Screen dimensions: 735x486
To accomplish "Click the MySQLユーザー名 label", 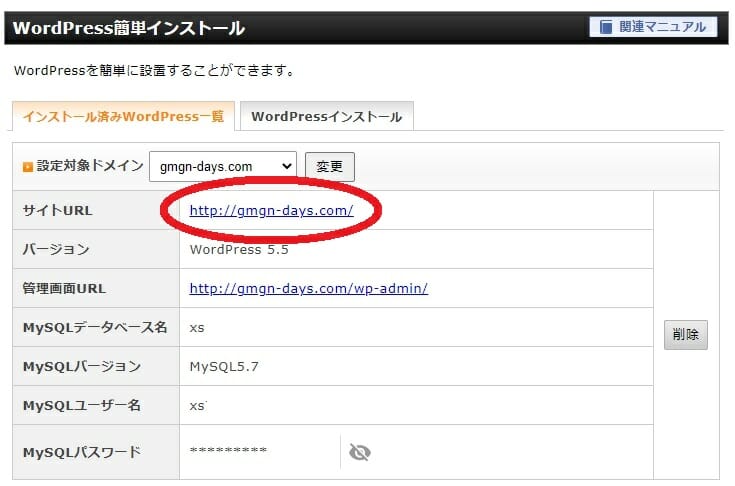I will (82, 405).
